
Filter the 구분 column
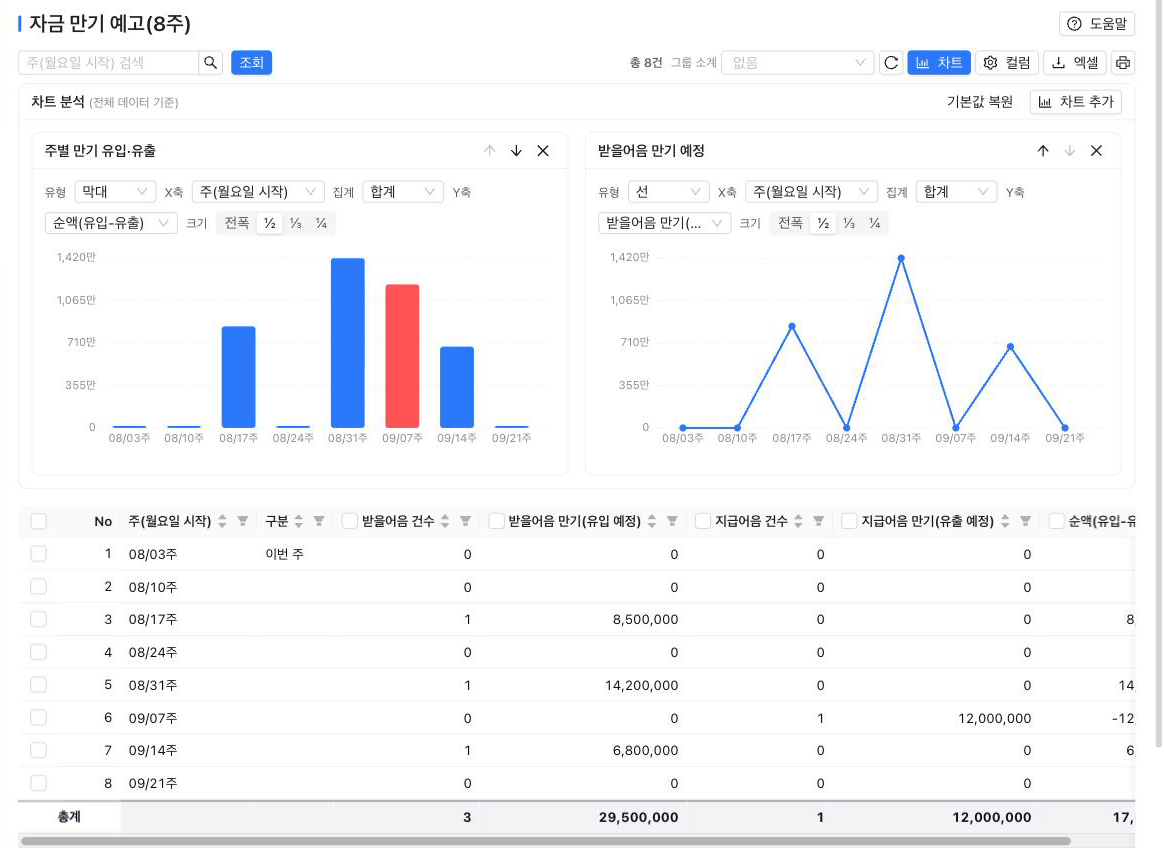(318, 521)
